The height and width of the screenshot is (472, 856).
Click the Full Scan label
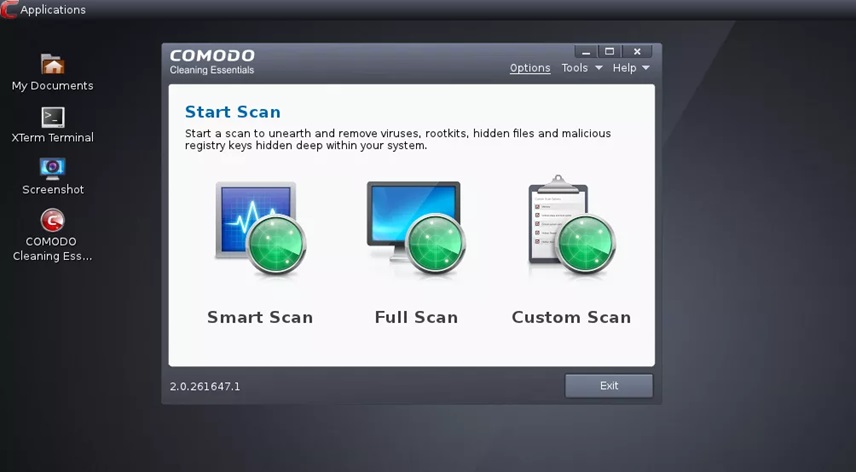pos(416,318)
